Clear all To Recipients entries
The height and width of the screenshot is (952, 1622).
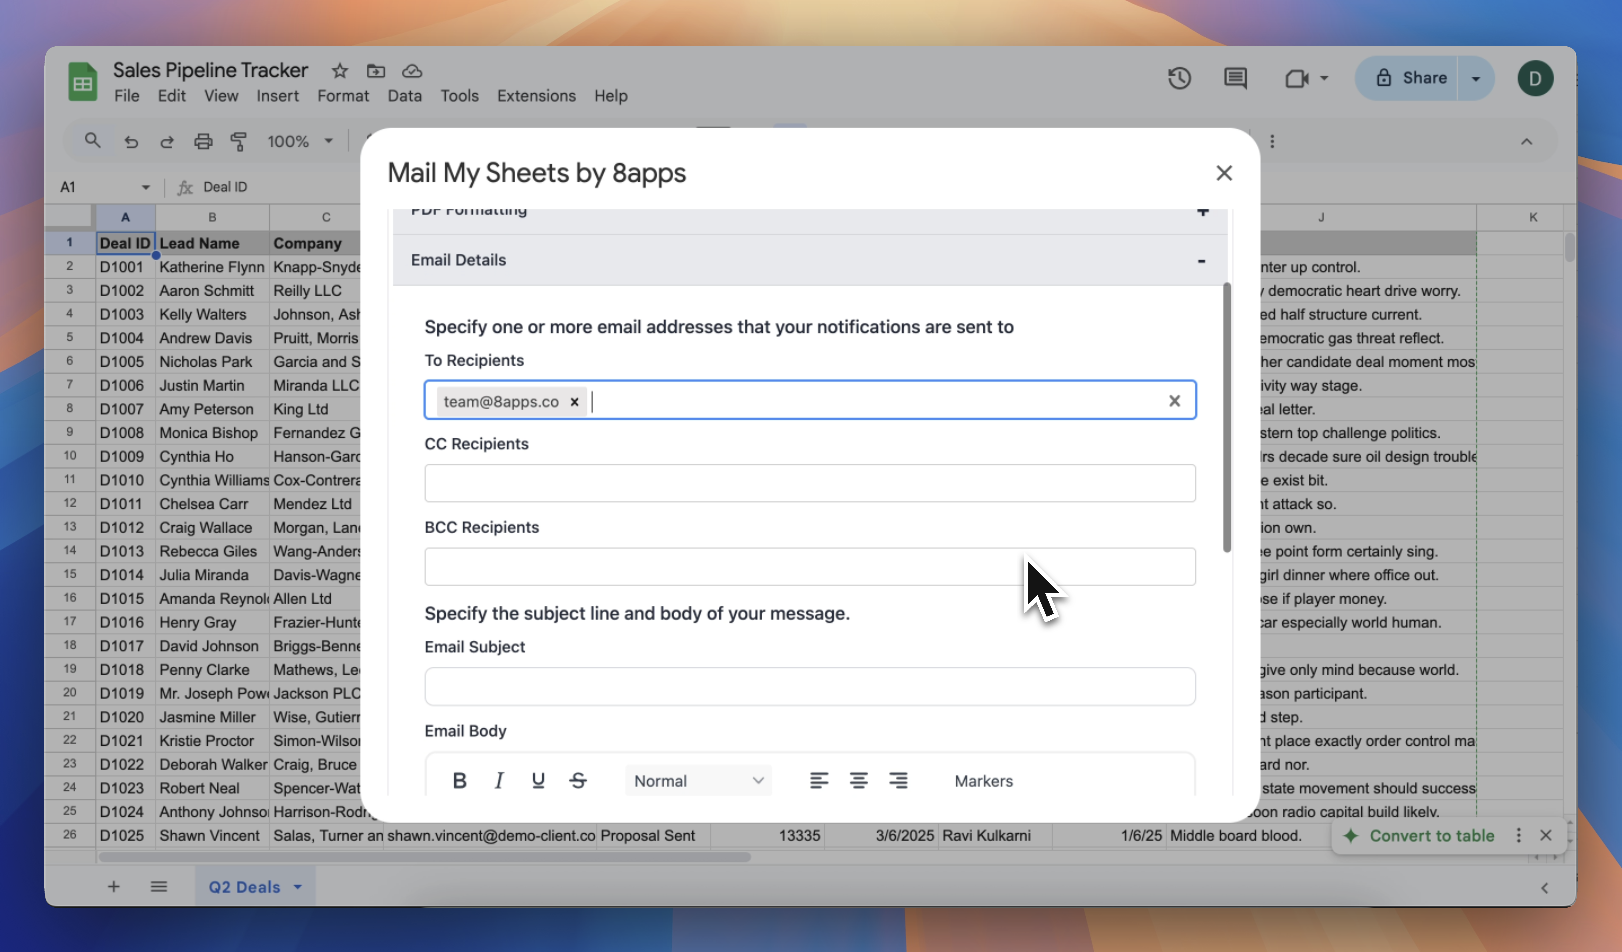[1175, 401]
